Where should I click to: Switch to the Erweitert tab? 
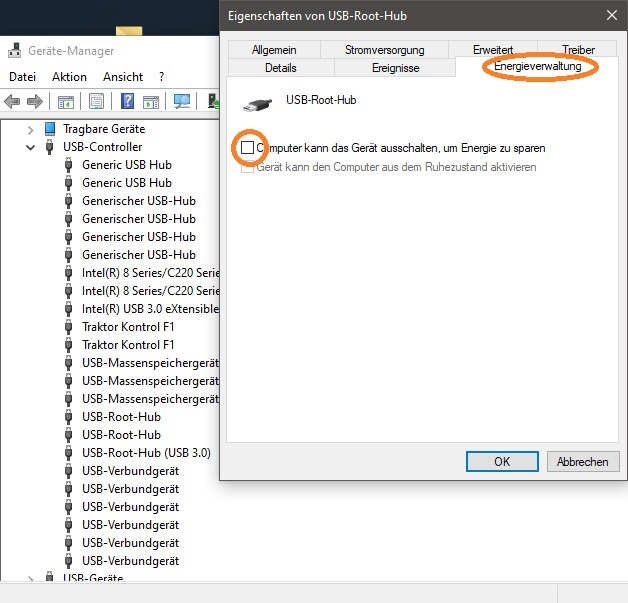493,50
